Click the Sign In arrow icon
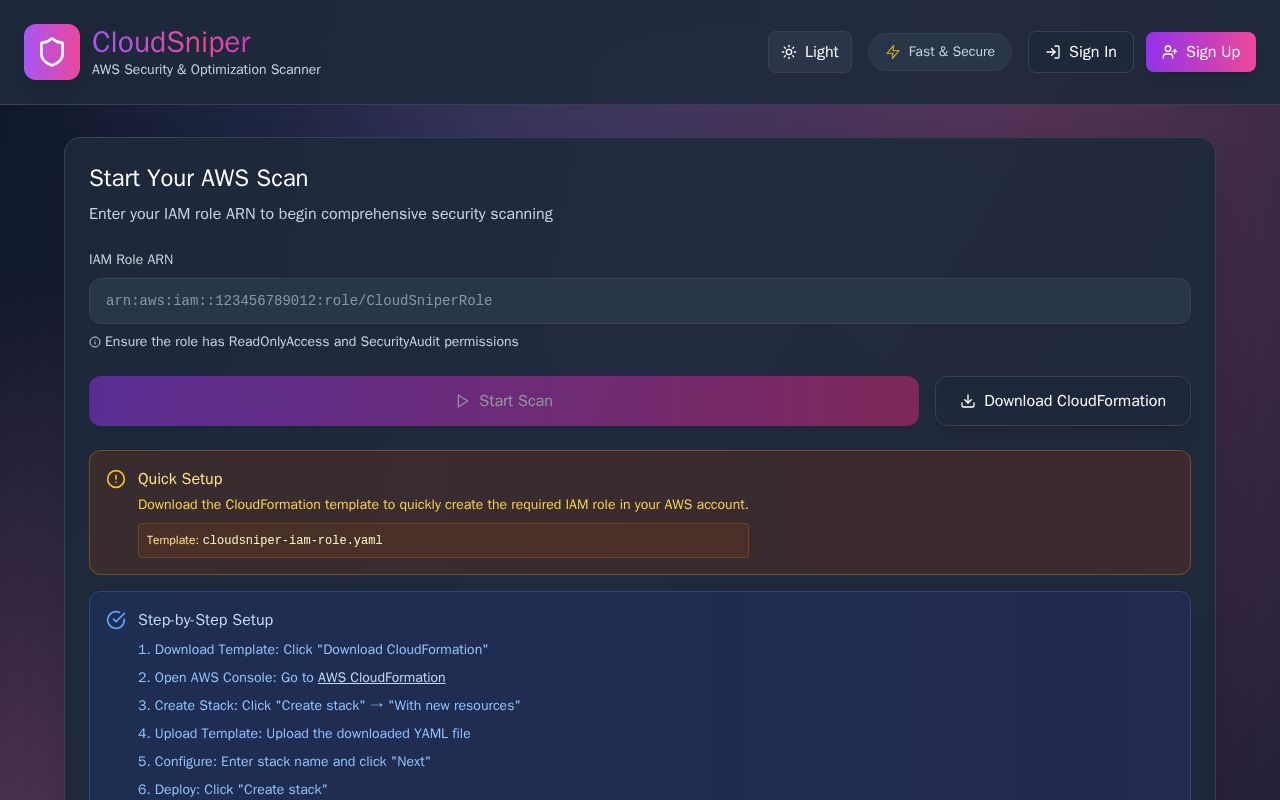1280x800 pixels. pyautogui.click(x=1053, y=52)
